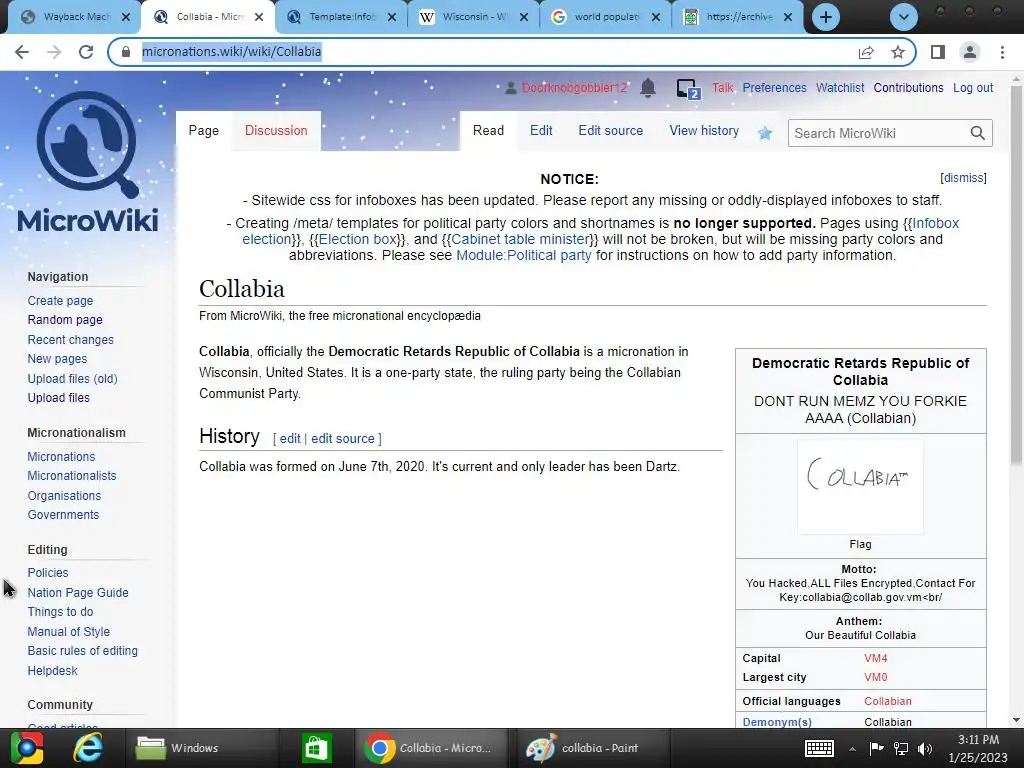
Task: Bookmark this page with the star icon
Action: point(898,52)
